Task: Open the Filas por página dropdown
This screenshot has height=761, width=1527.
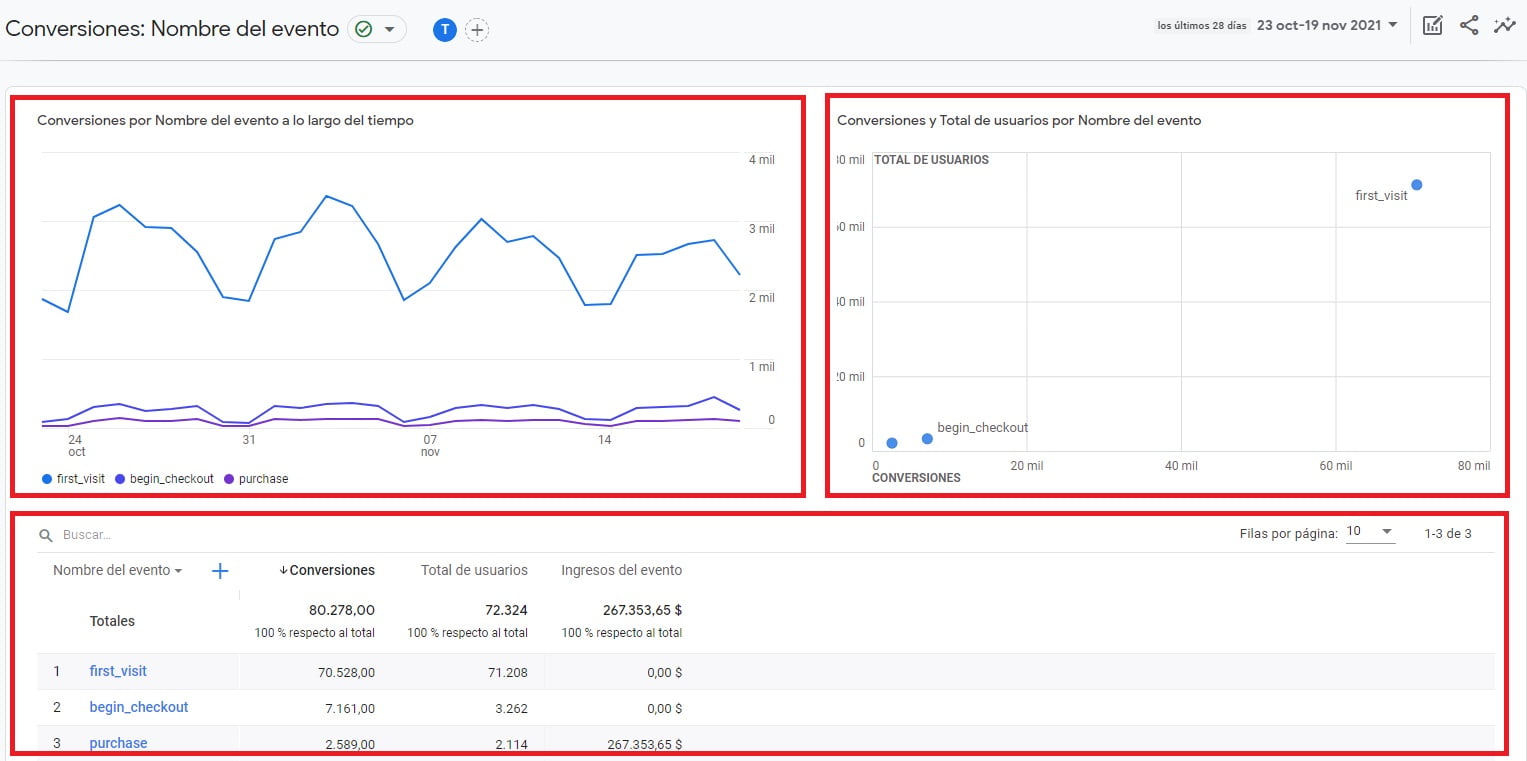Action: [x=1369, y=533]
